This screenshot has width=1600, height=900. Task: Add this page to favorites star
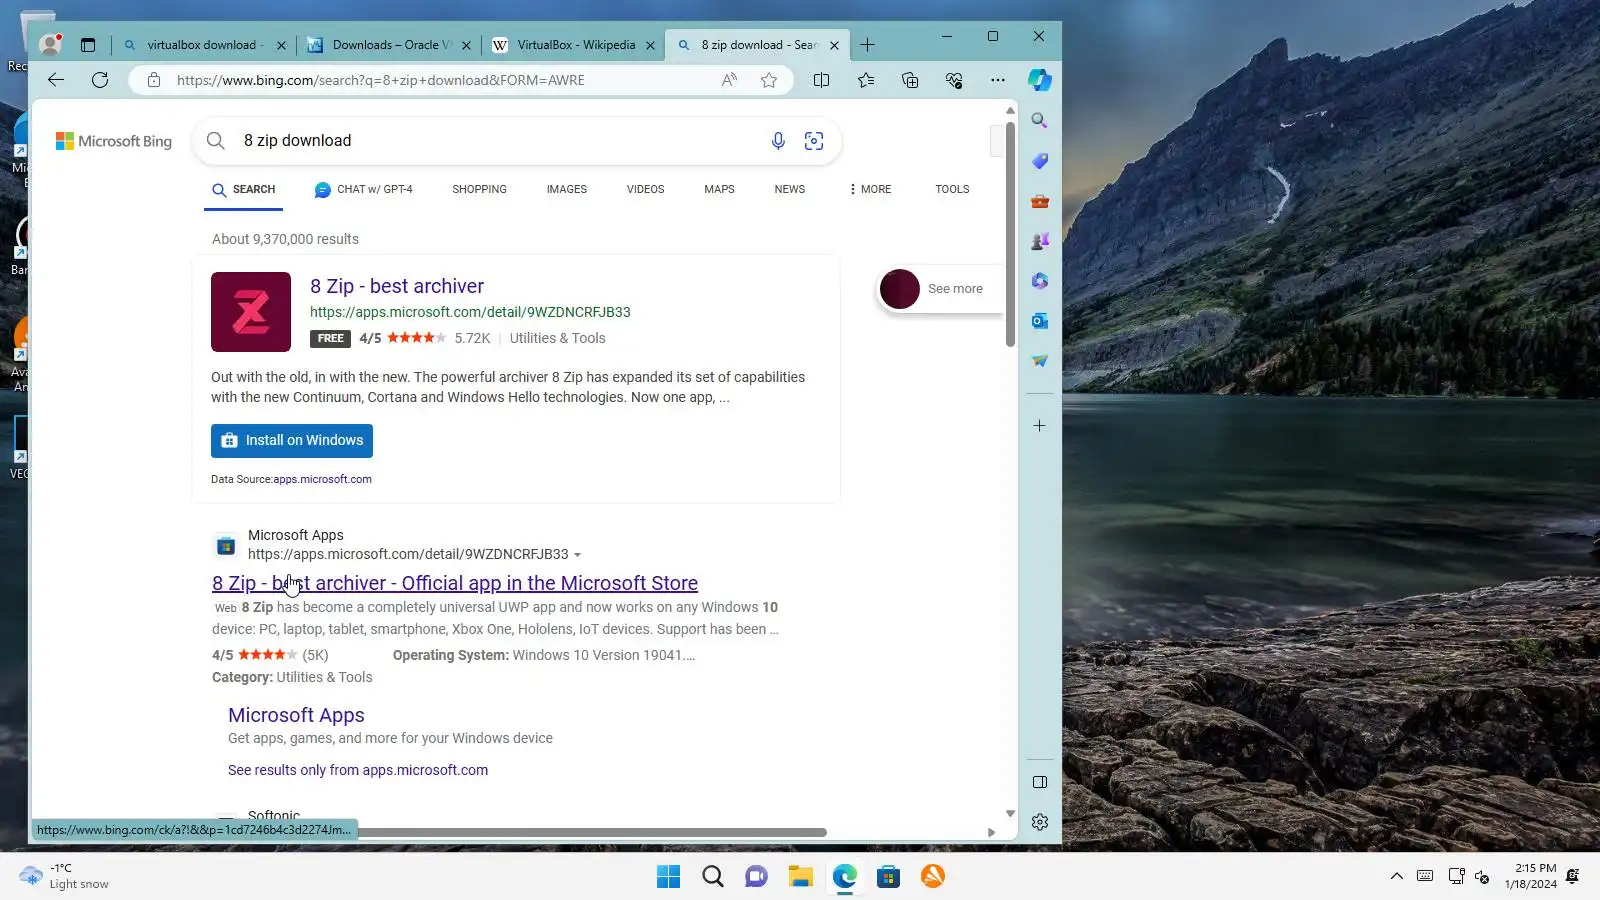[x=769, y=80]
